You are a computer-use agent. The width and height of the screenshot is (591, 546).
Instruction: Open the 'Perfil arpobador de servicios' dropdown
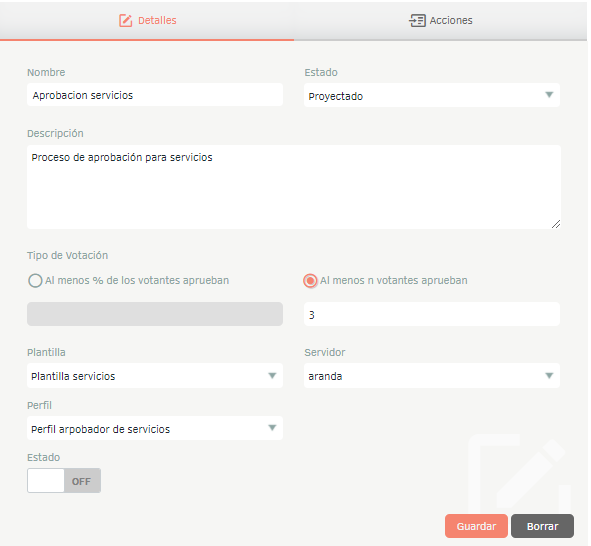155,428
